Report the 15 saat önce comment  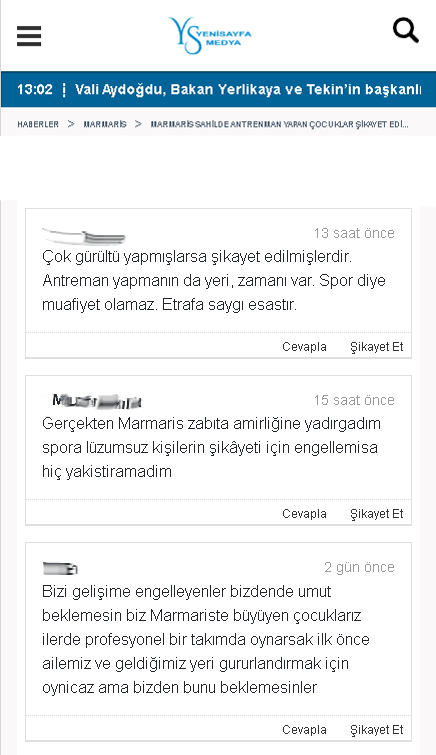[x=377, y=514]
